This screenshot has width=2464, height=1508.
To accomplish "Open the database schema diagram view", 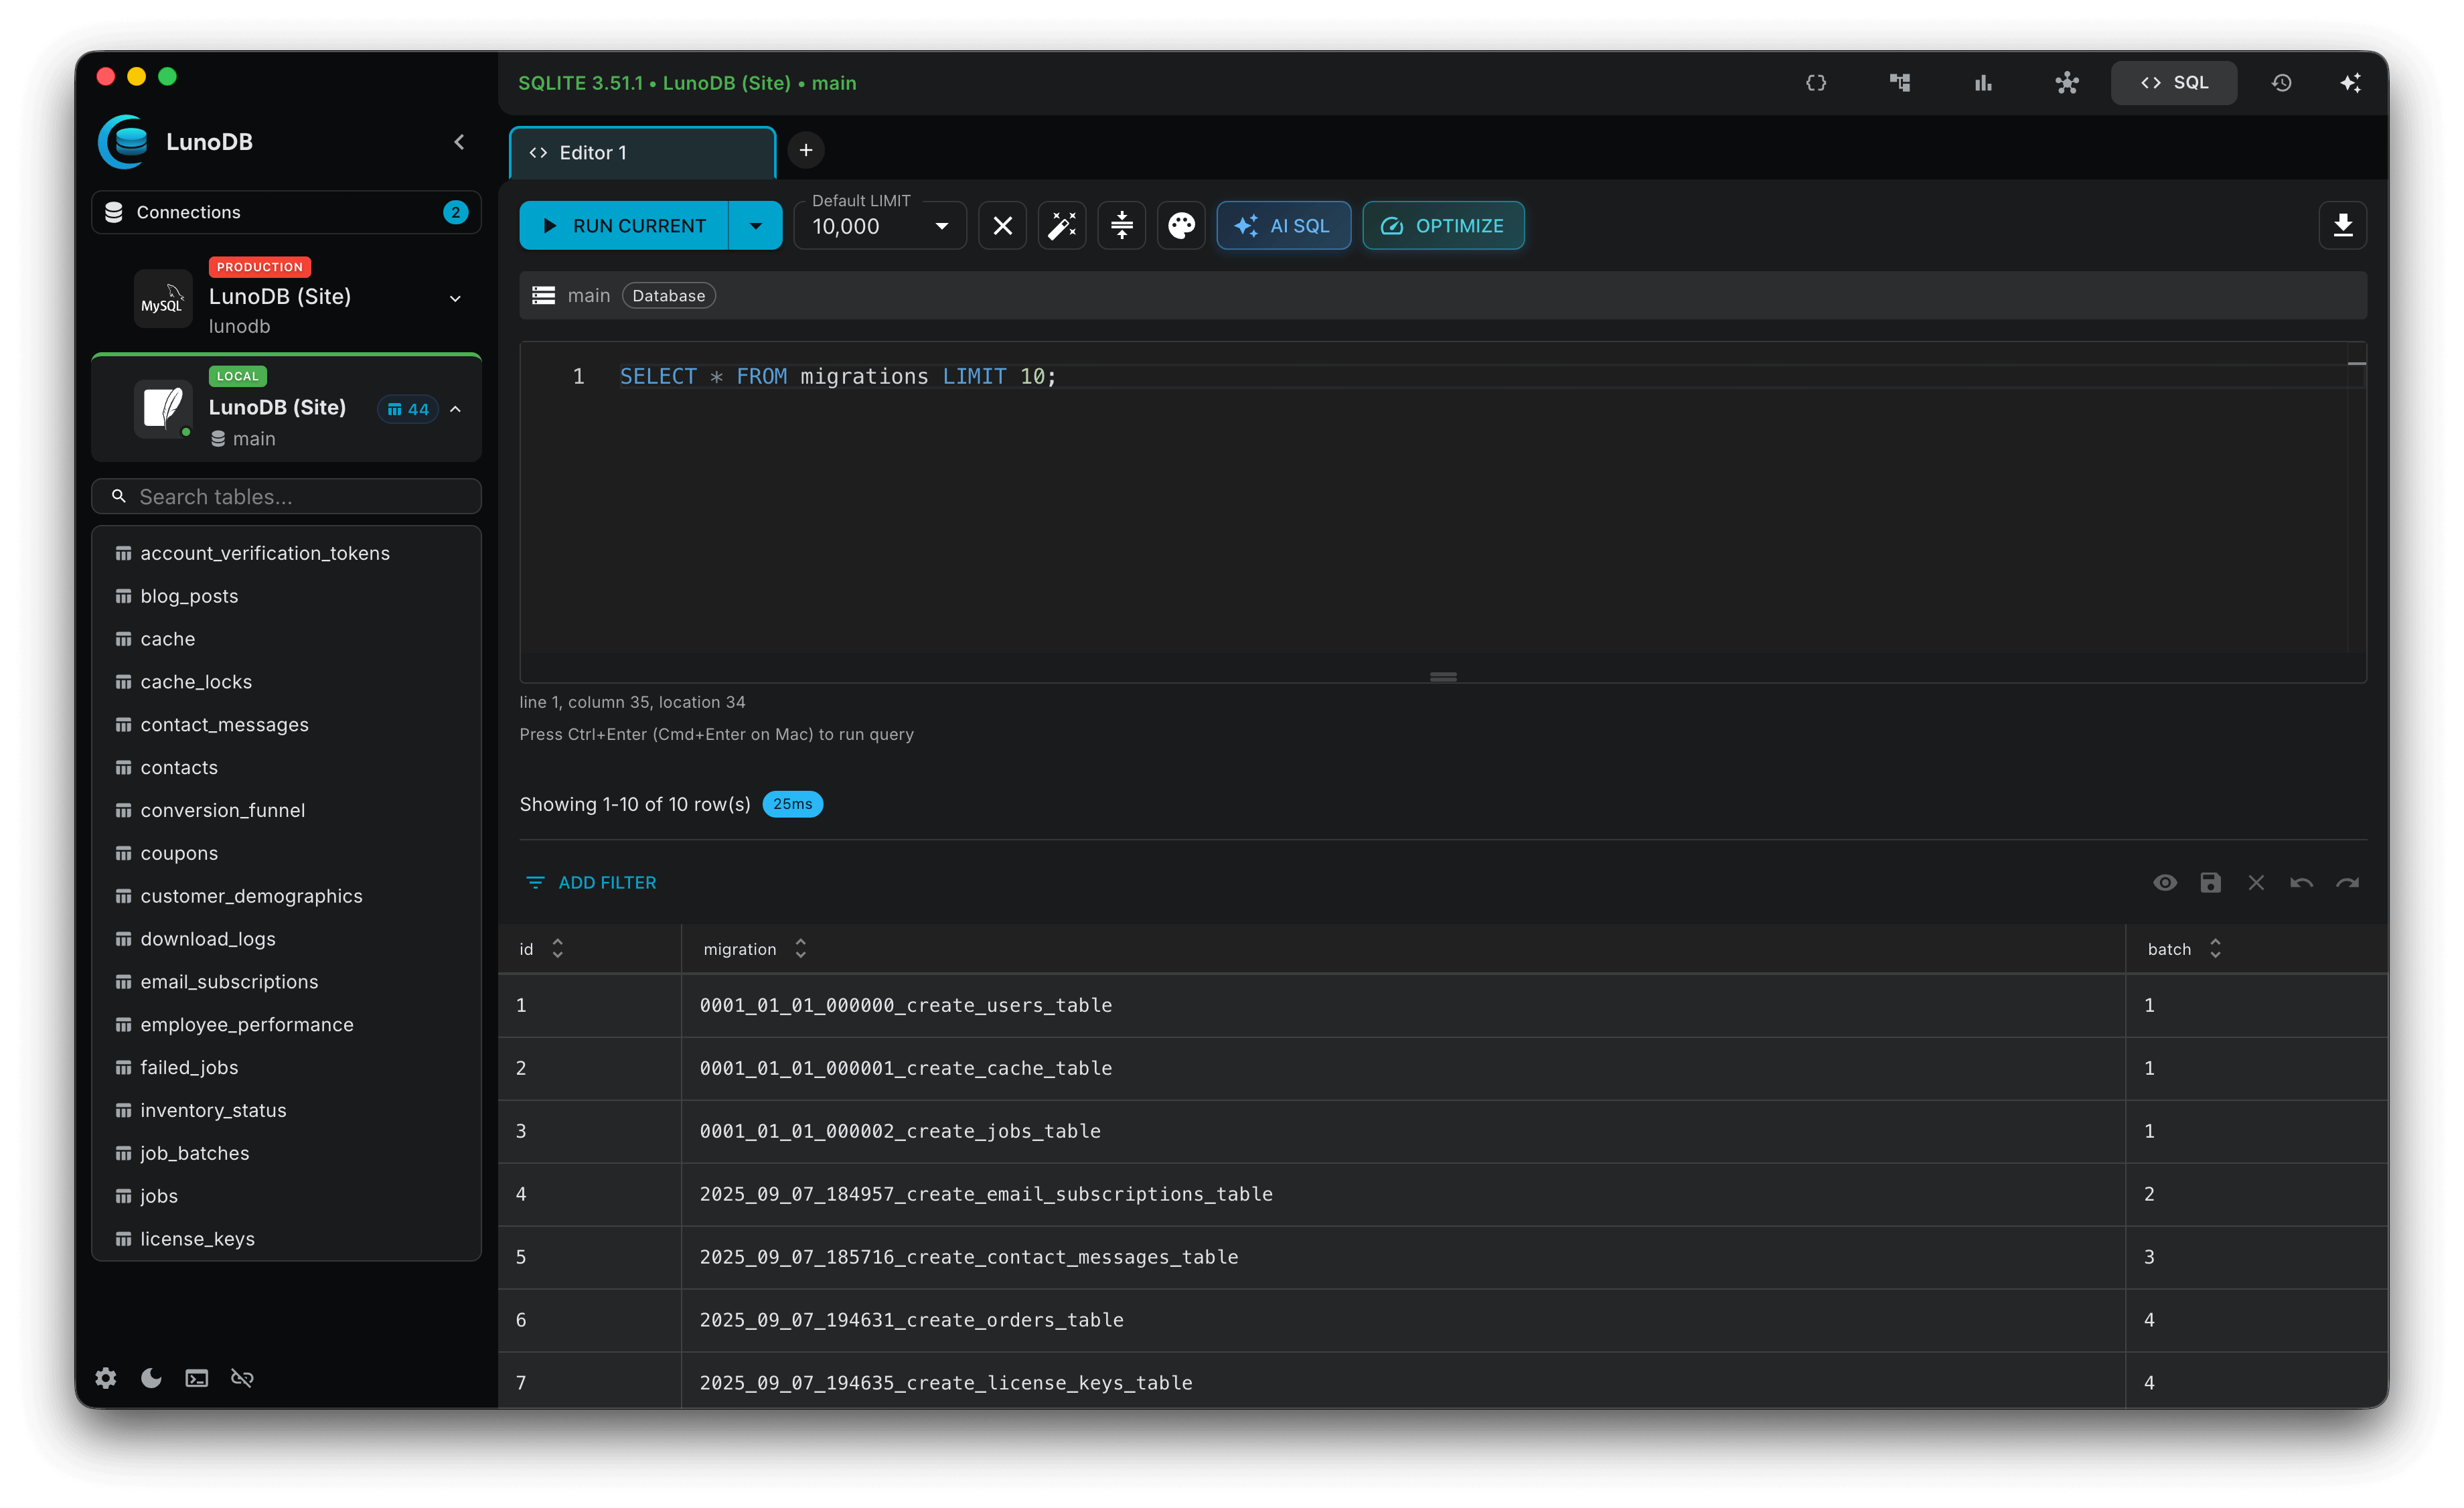I will point(1900,82).
